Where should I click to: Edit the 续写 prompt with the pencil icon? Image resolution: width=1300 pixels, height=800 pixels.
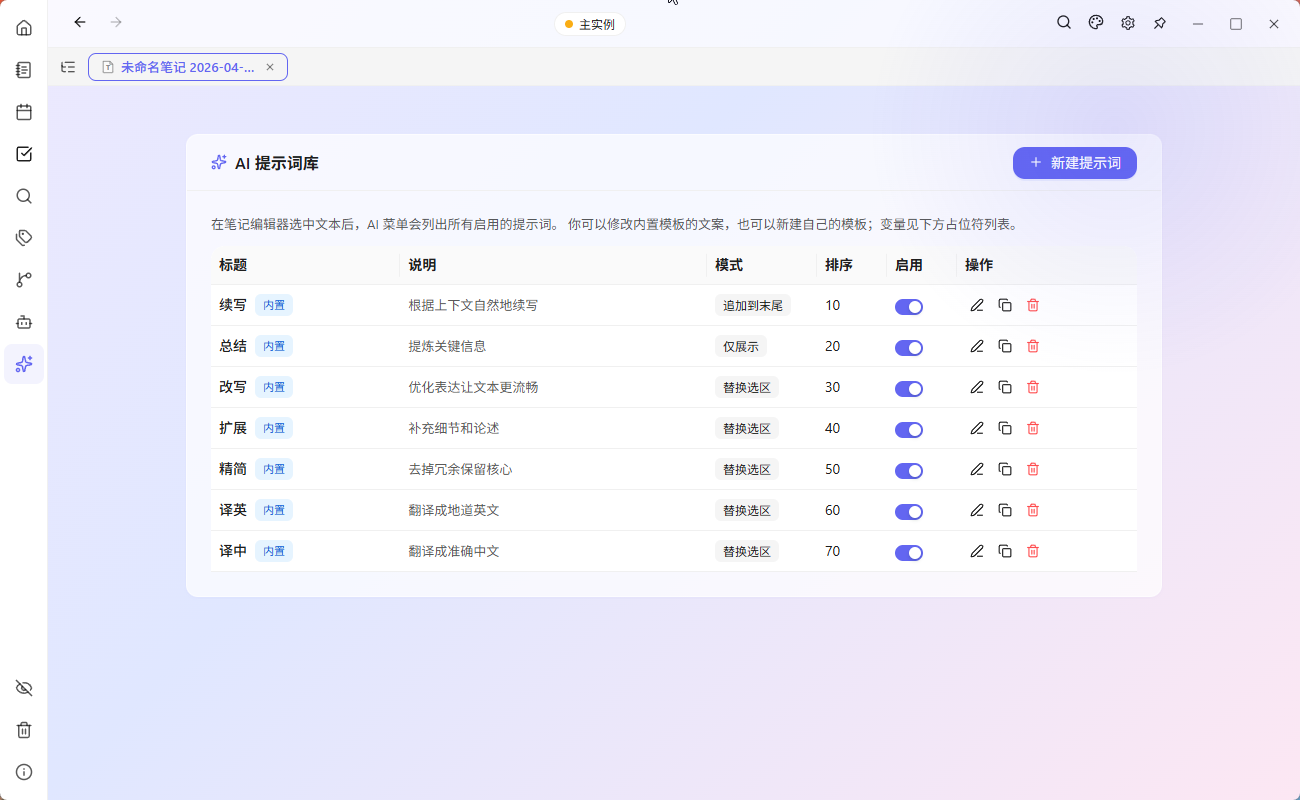pos(977,305)
